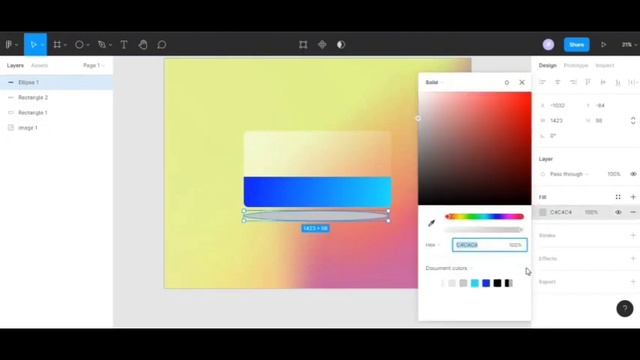Open the Figma main menu icon

click(9, 44)
